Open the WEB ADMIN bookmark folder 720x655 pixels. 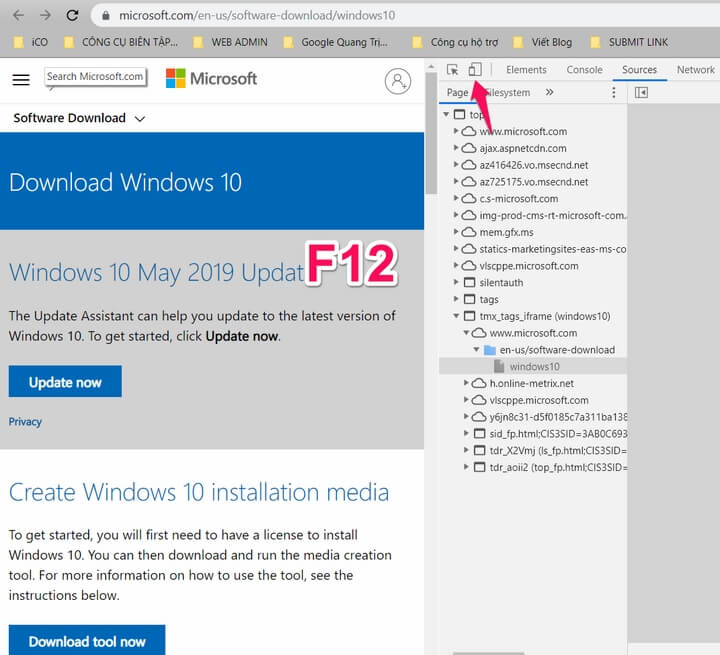pos(231,42)
